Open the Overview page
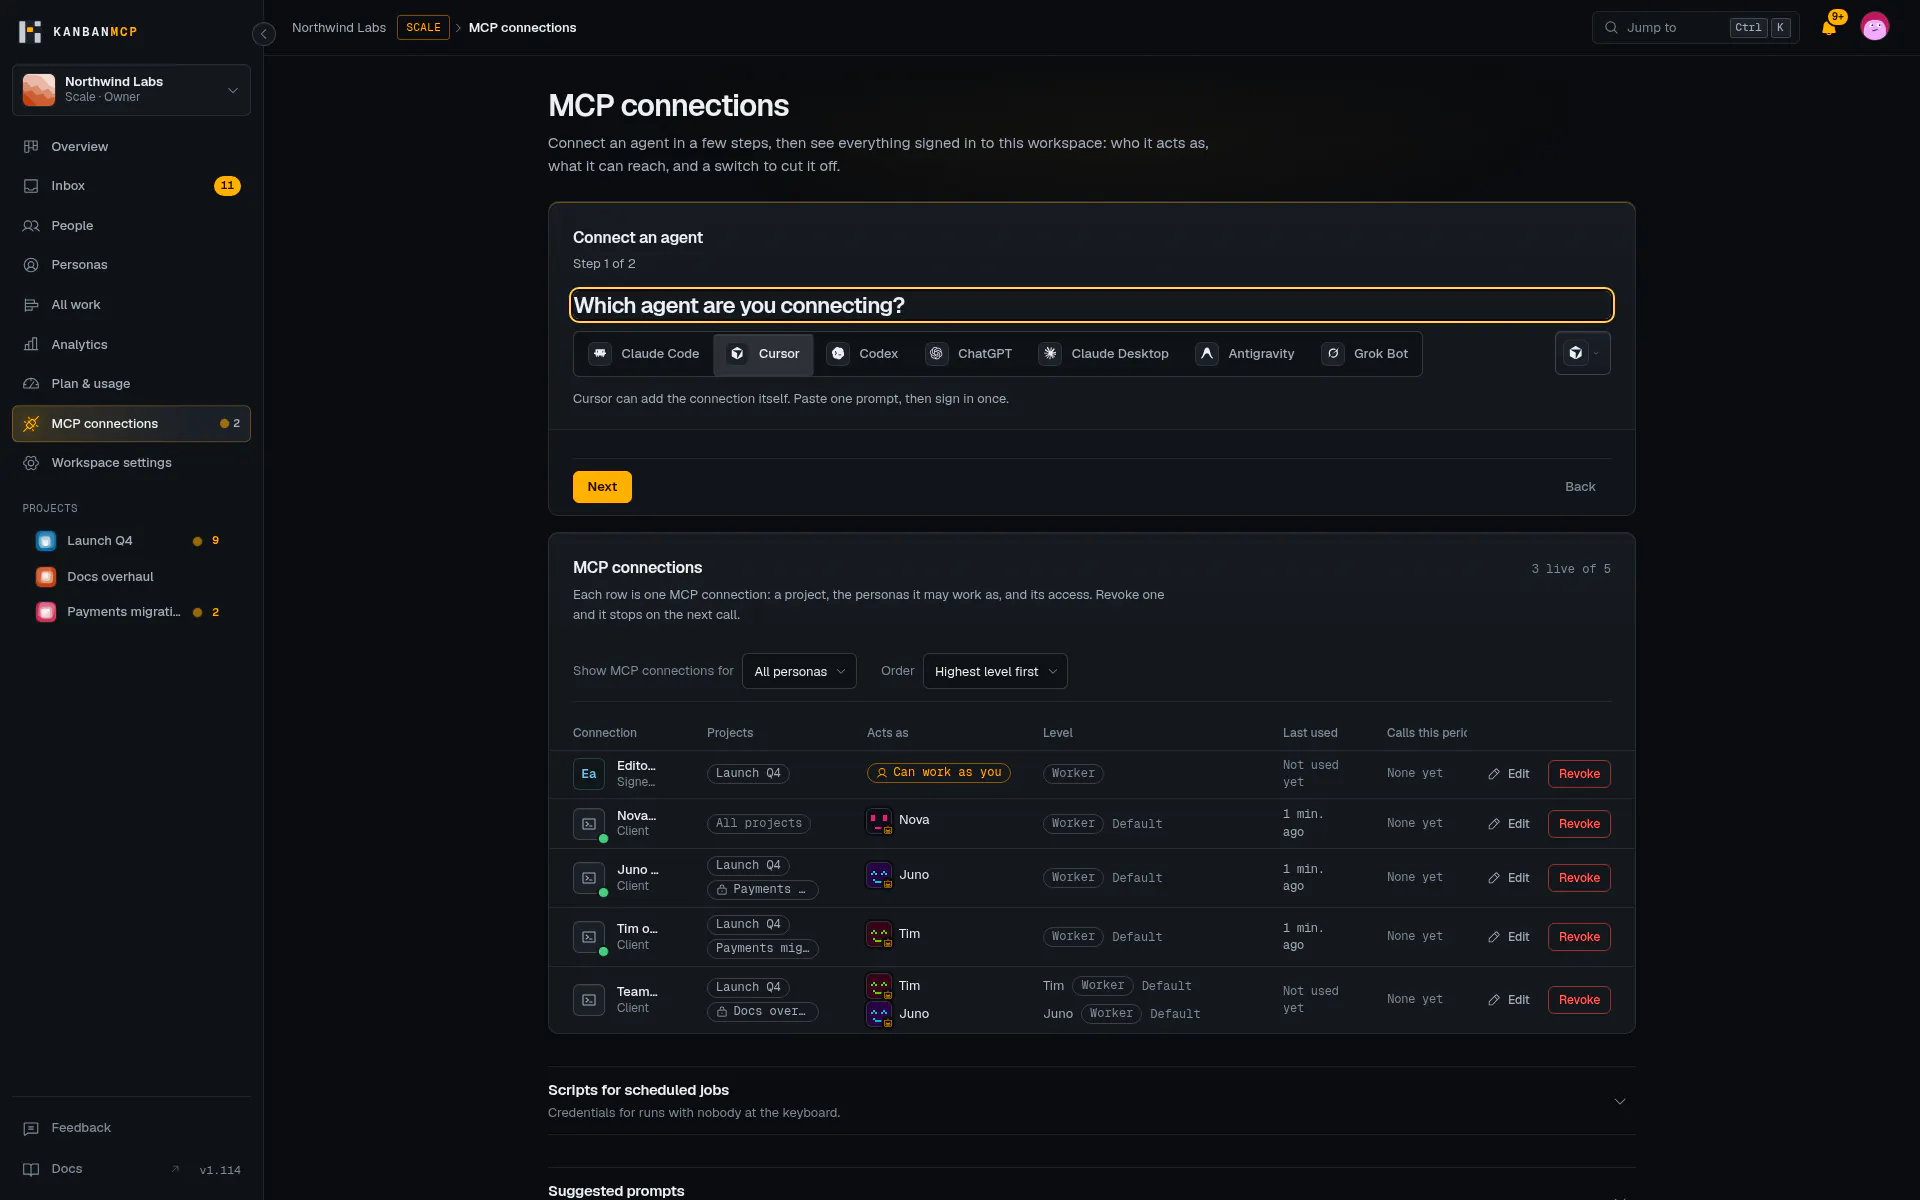 coord(131,147)
